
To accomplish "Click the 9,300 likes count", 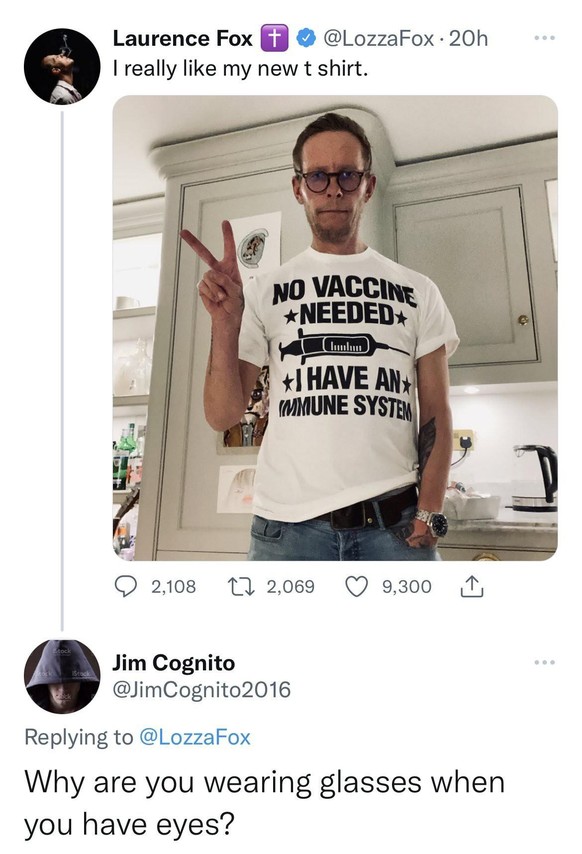I will pos(407,587).
